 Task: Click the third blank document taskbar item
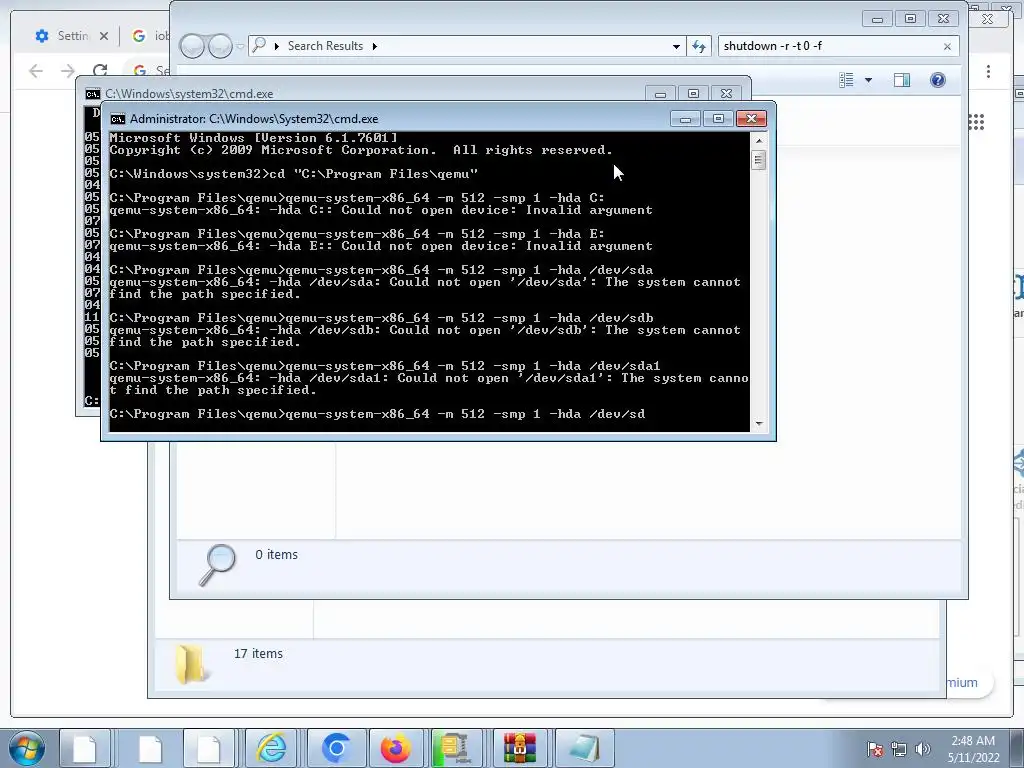click(x=208, y=748)
